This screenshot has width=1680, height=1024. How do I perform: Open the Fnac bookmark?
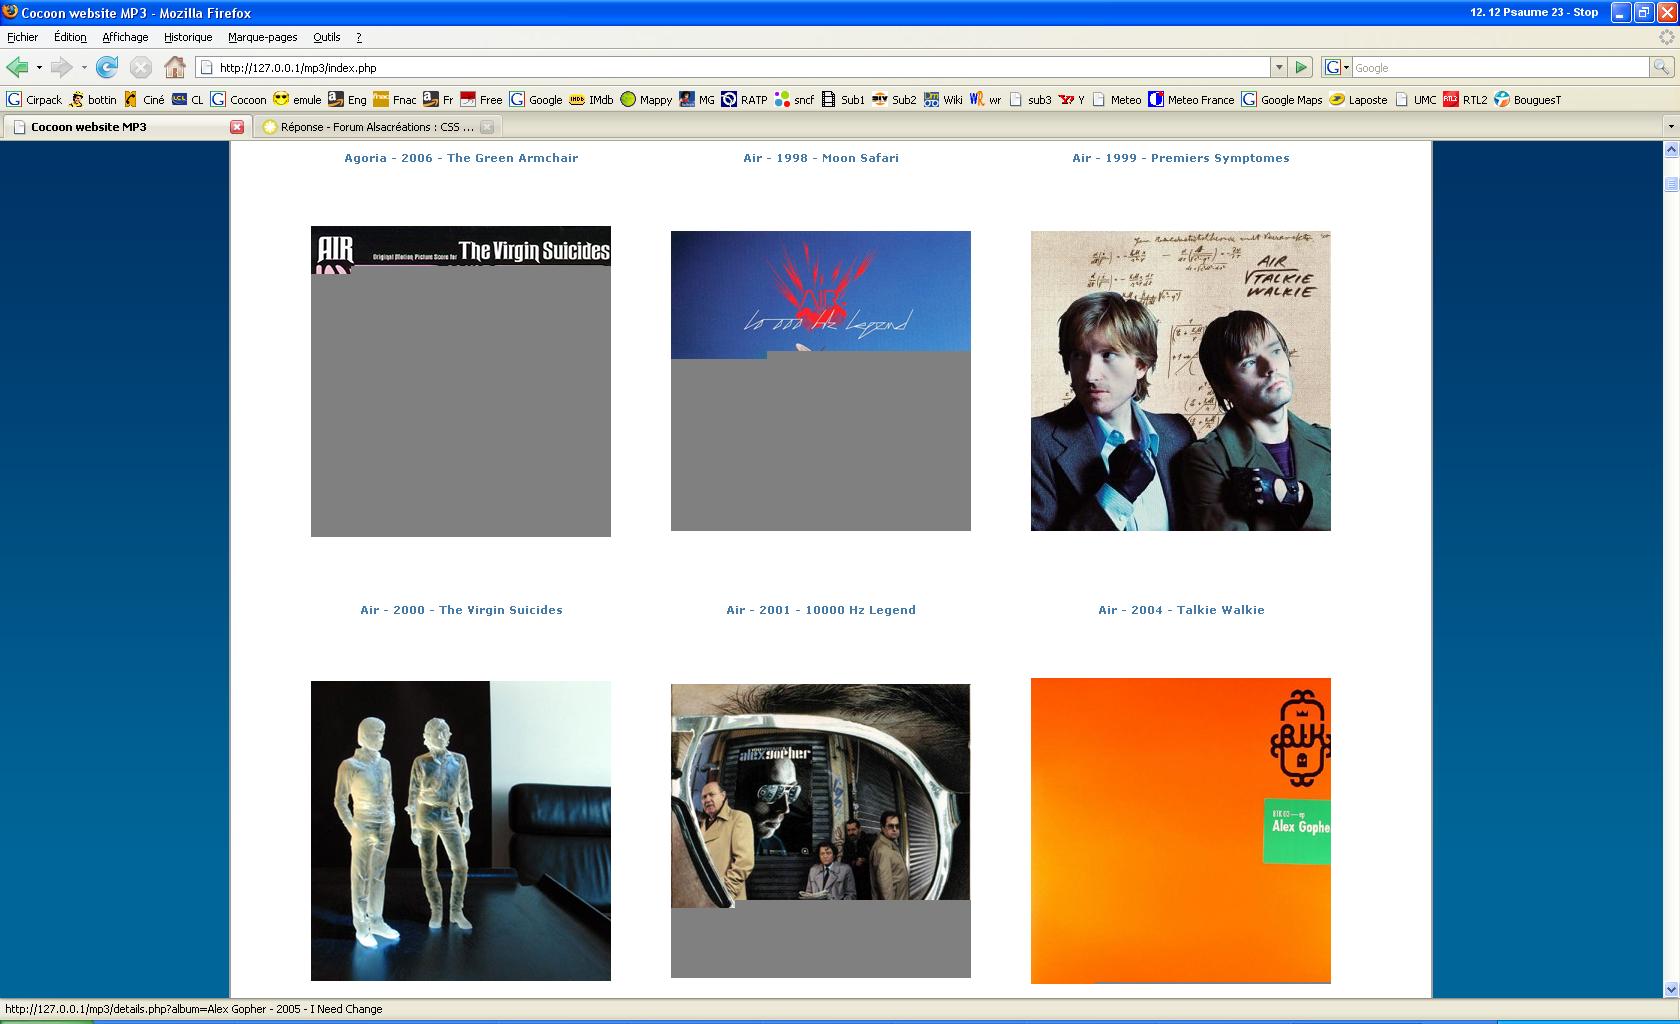(x=395, y=99)
